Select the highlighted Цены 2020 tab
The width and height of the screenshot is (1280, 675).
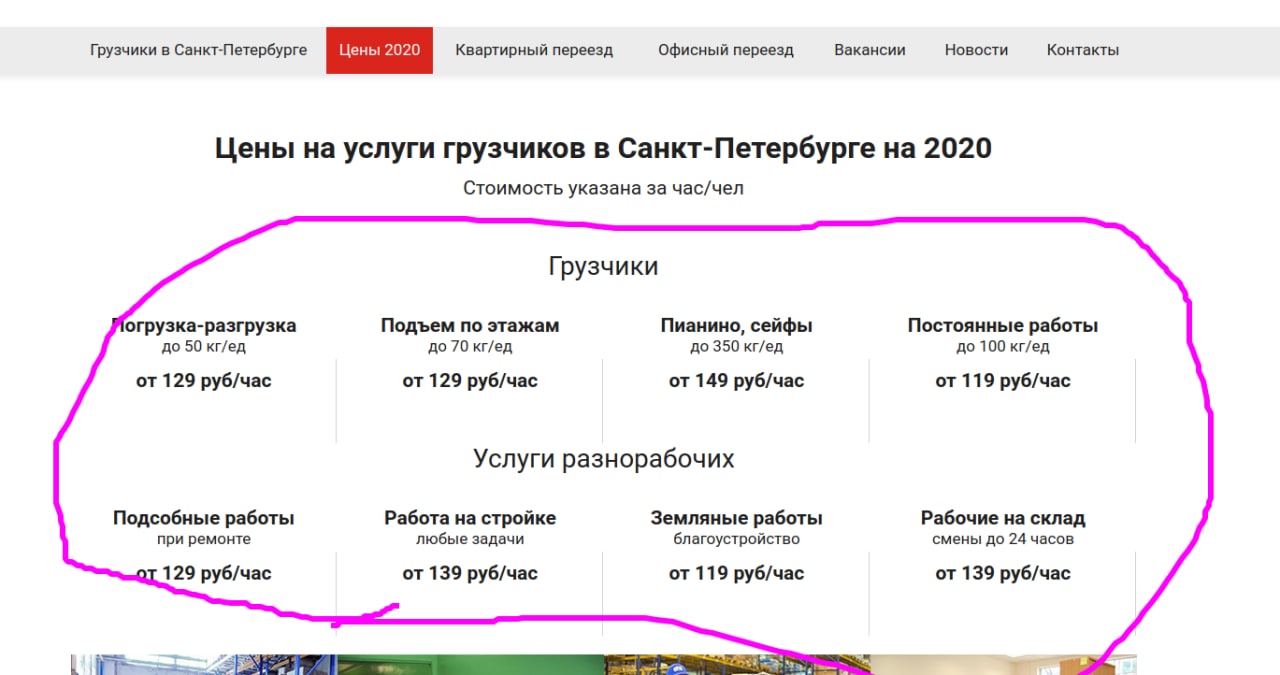tap(379, 50)
